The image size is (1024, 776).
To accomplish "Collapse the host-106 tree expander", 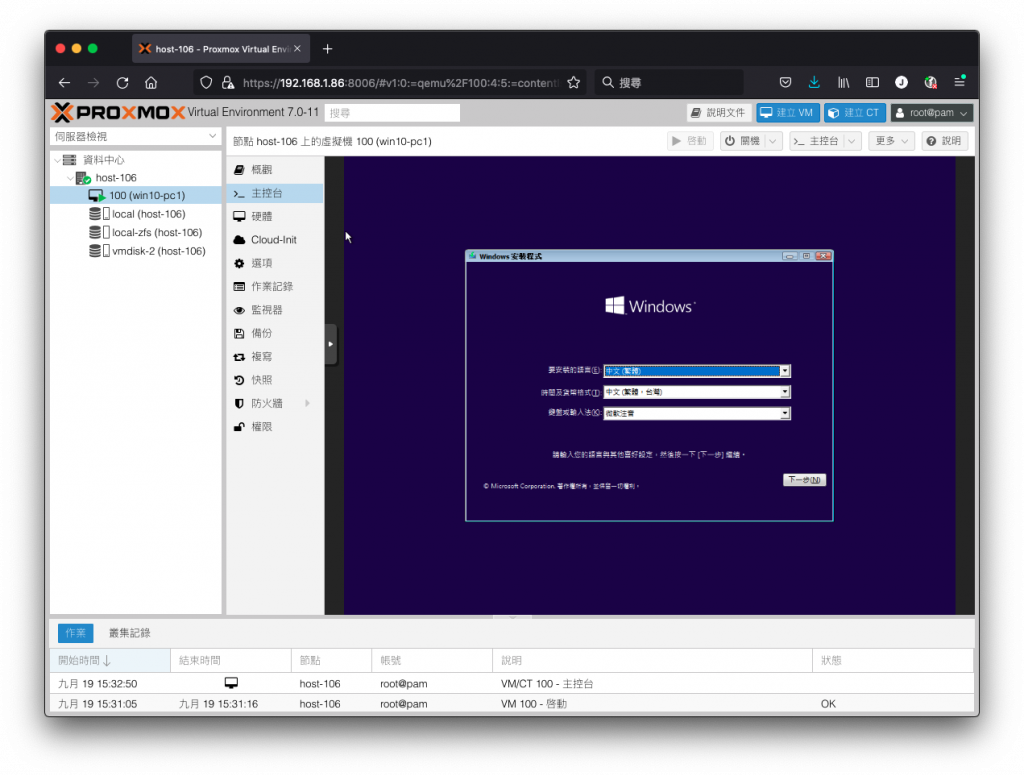I will click(70, 178).
